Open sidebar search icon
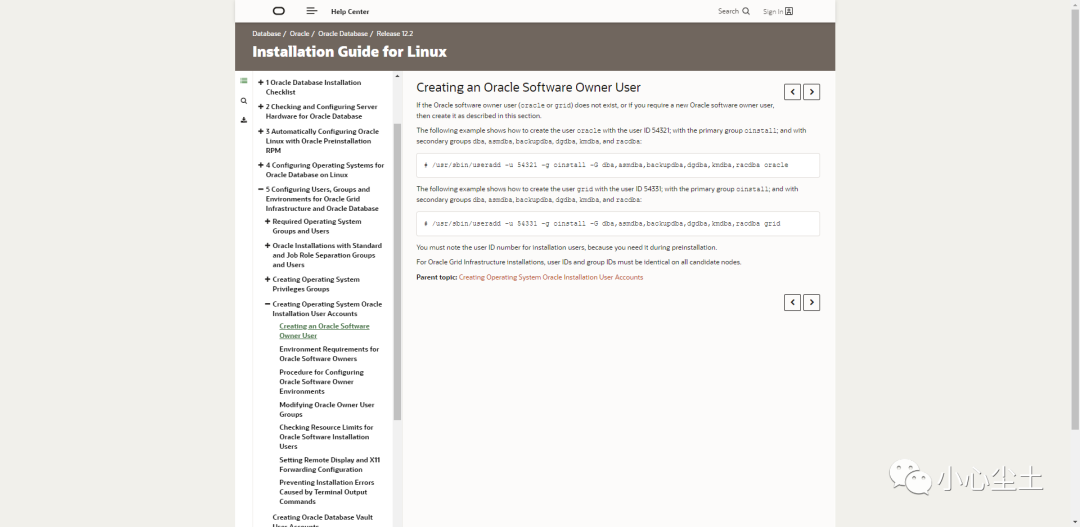The image size is (1080, 527). [244, 101]
